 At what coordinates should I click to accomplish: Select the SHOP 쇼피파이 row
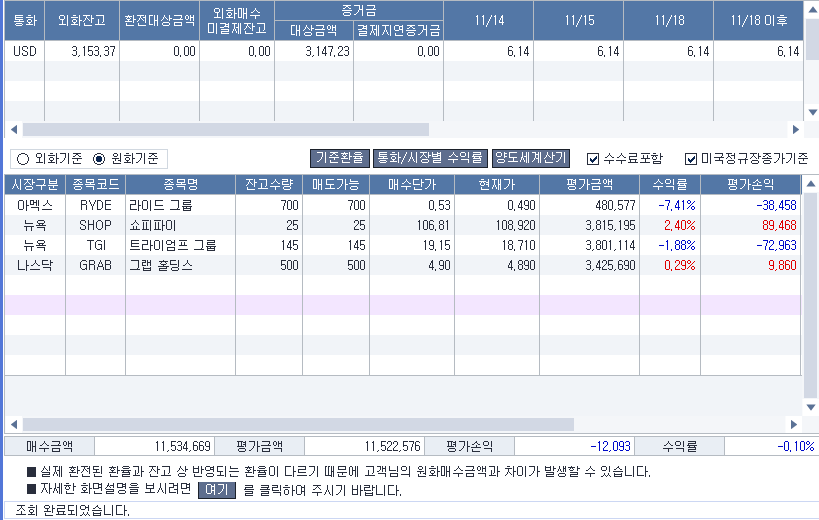180,225
